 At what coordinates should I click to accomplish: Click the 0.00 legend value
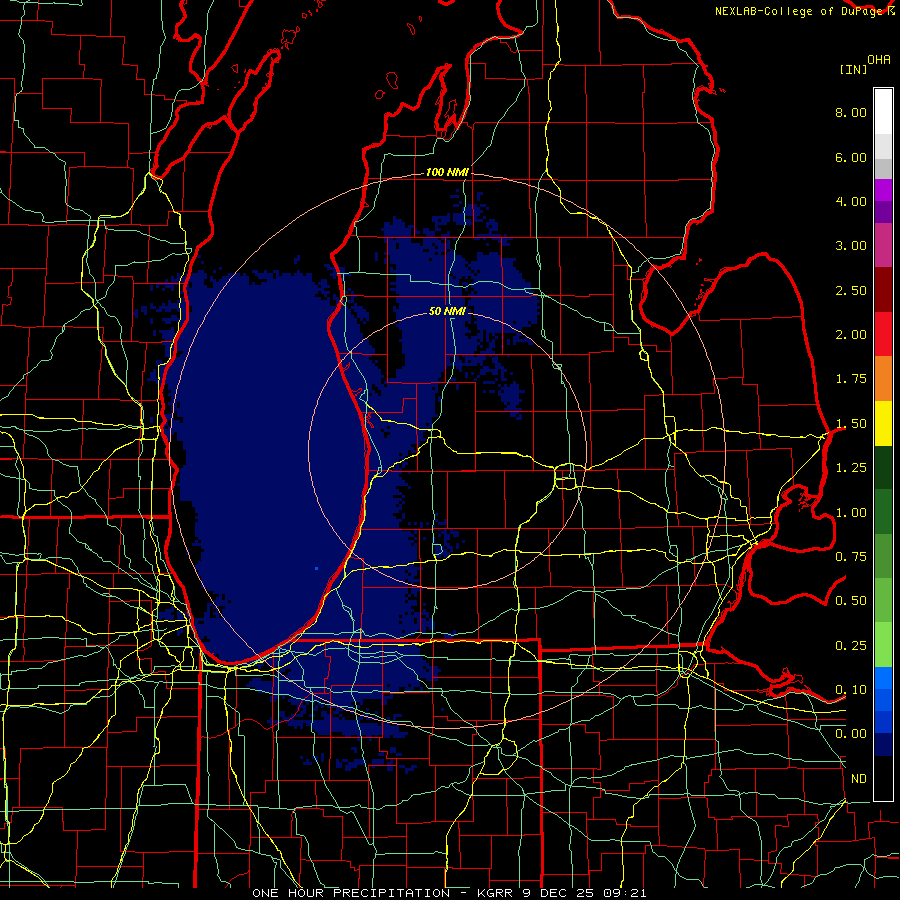851,734
